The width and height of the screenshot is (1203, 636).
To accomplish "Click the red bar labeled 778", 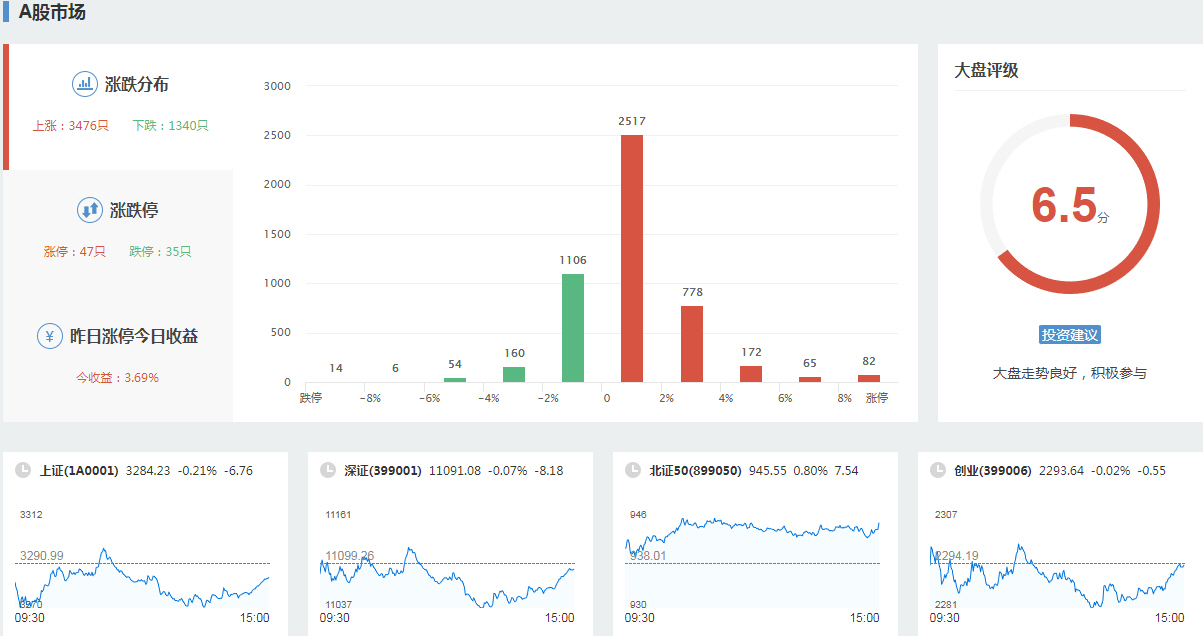I will (x=692, y=344).
